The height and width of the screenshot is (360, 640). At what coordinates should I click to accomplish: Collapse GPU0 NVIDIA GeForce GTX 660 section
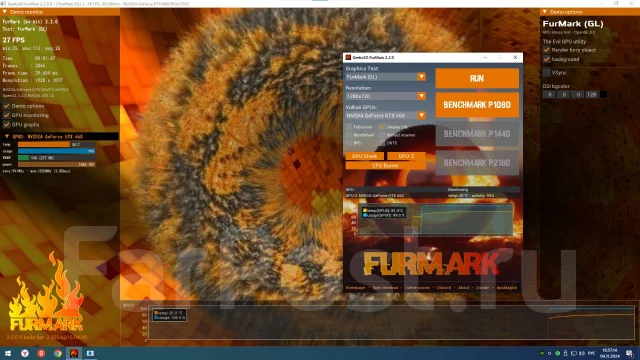point(7,137)
